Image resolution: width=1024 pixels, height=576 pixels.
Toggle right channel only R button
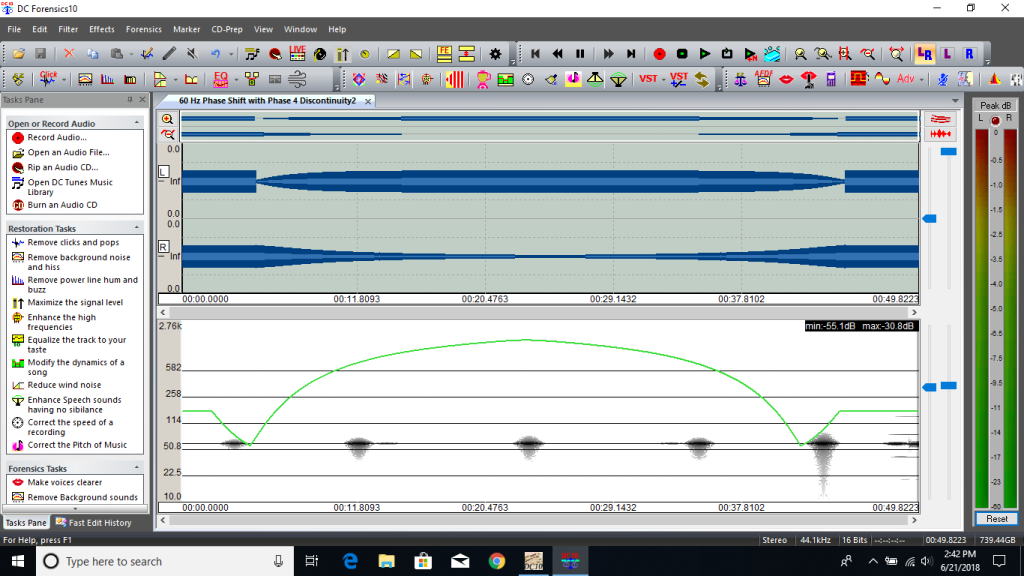(x=969, y=54)
